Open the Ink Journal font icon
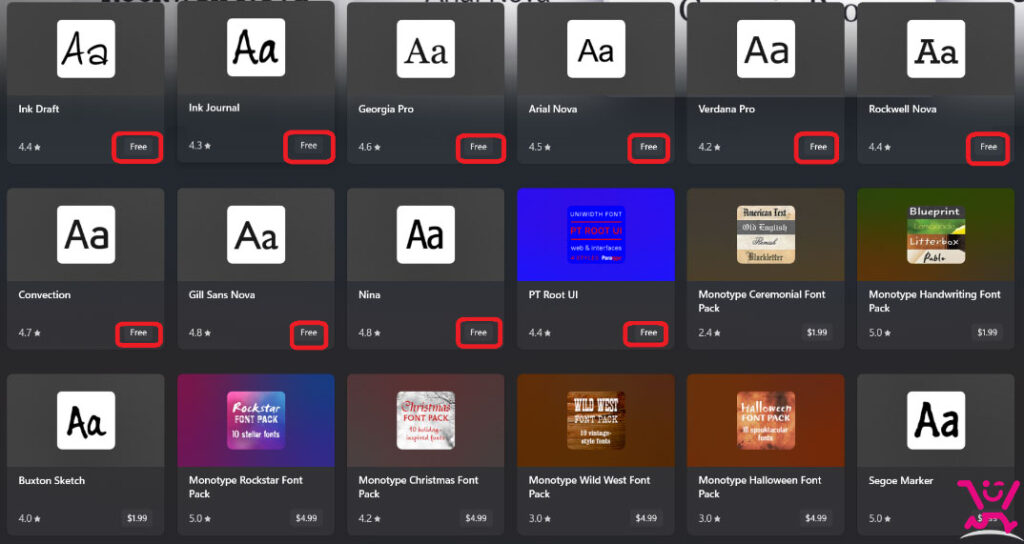 click(256, 48)
